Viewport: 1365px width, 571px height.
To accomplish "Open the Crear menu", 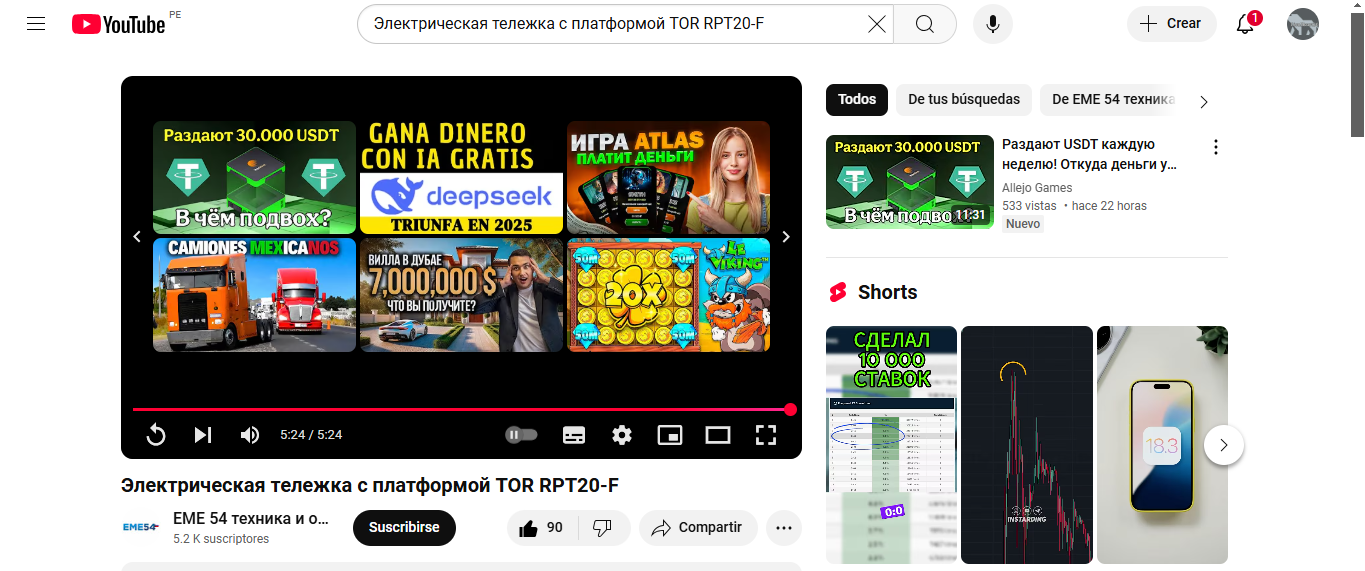I will pos(1171,24).
